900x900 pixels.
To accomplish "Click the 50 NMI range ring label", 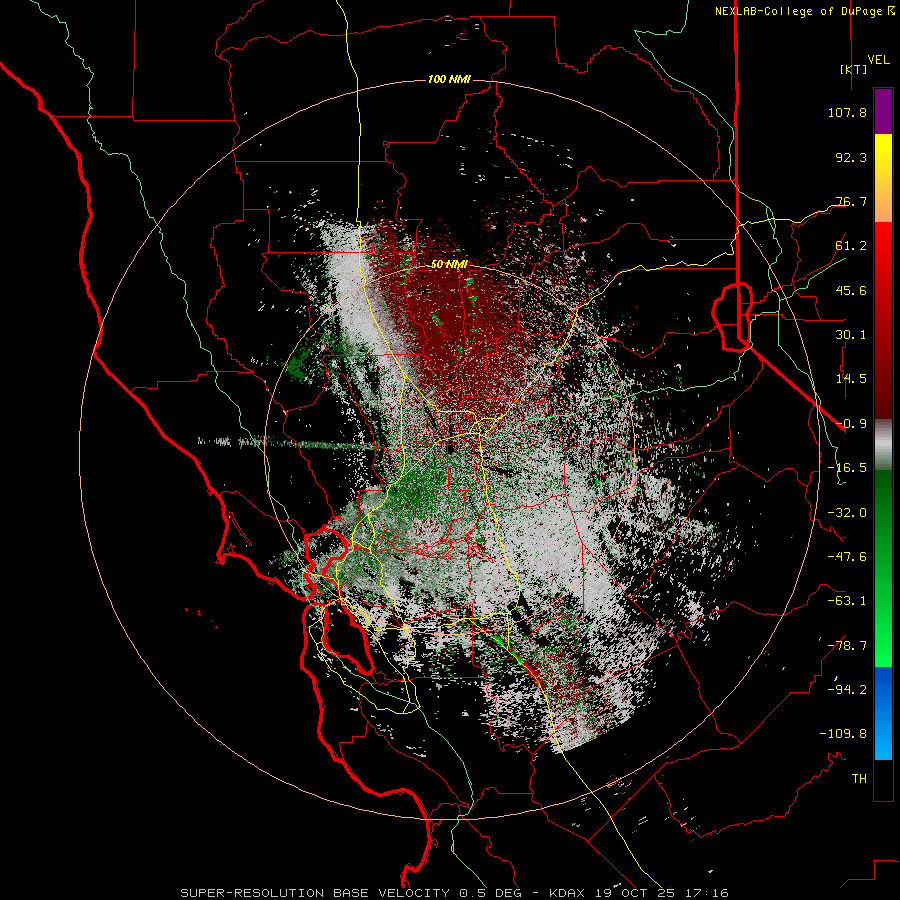I will pyautogui.click(x=449, y=265).
